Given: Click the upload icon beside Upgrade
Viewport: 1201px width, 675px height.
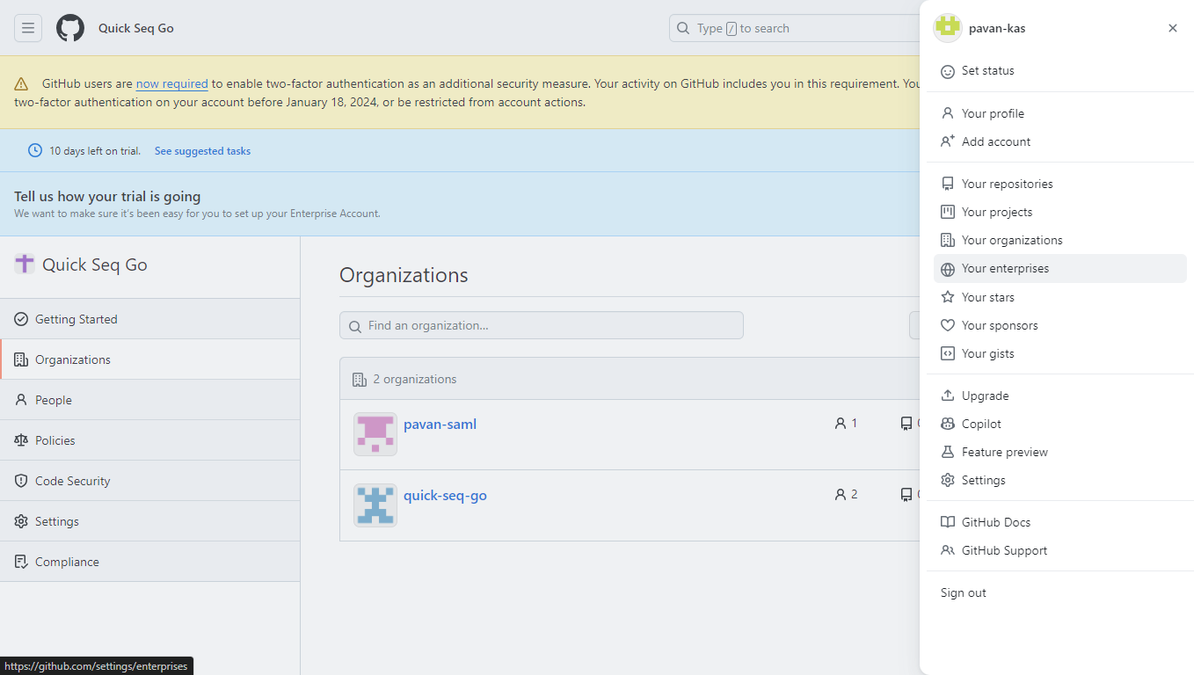Looking at the screenshot, I should tap(948, 396).
